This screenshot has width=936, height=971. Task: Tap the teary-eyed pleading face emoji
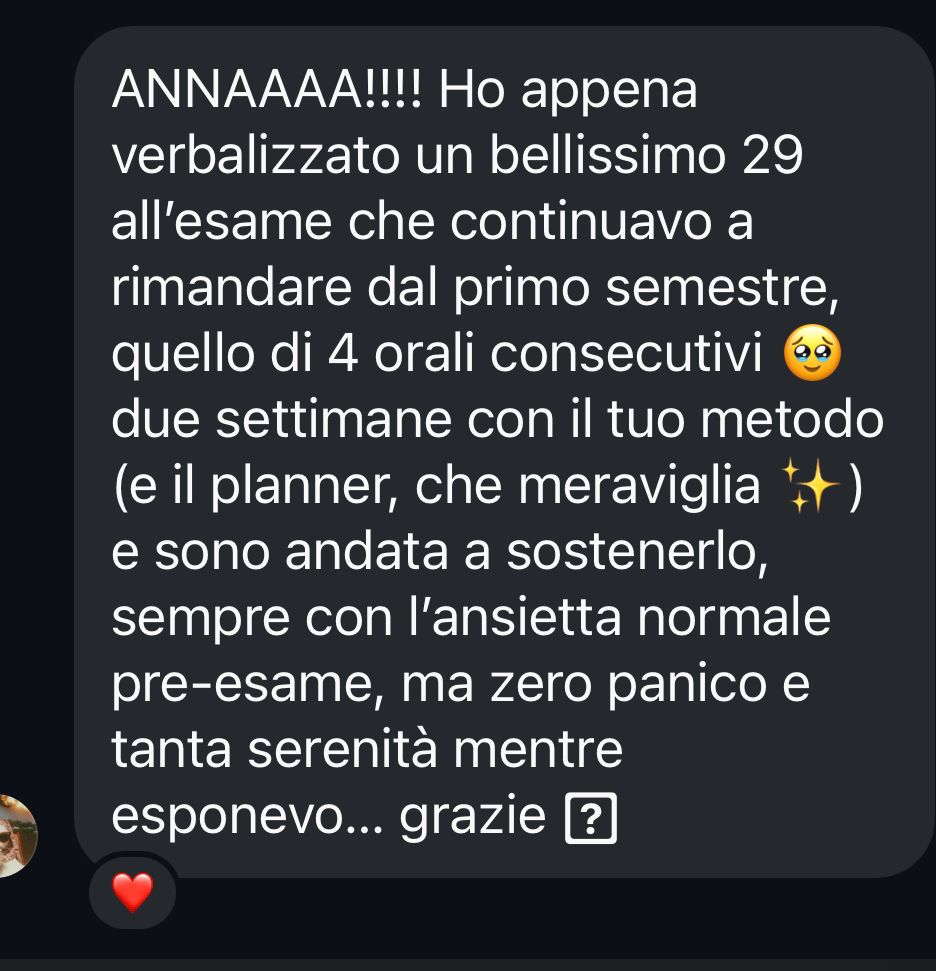[x=812, y=352]
